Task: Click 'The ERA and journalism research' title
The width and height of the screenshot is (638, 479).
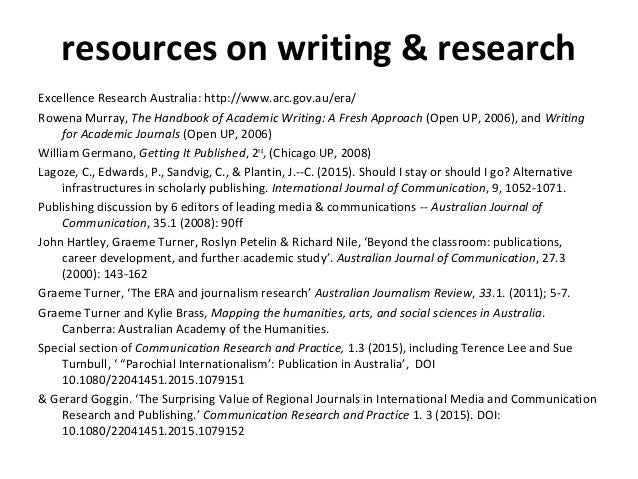Action: click(220, 293)
